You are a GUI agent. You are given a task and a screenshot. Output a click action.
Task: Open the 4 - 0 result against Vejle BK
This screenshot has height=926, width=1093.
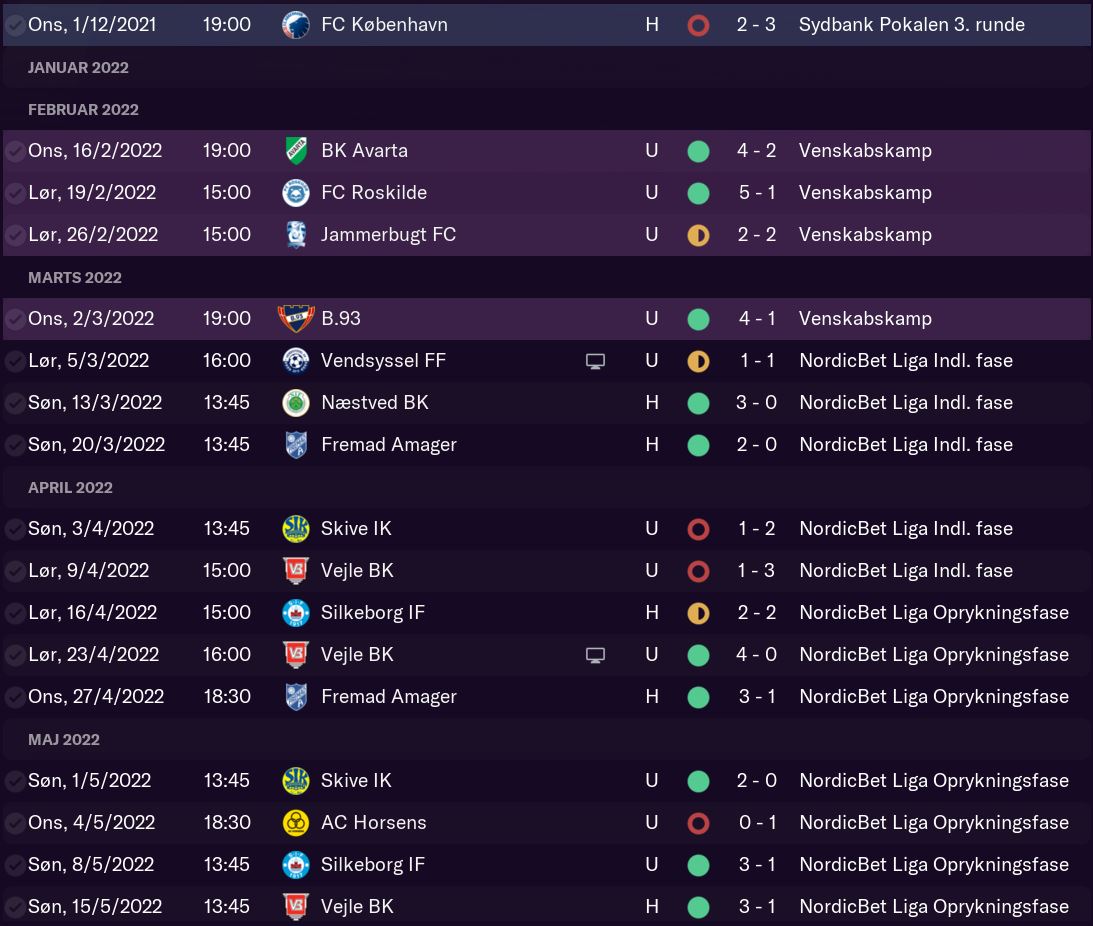[756, 654]
